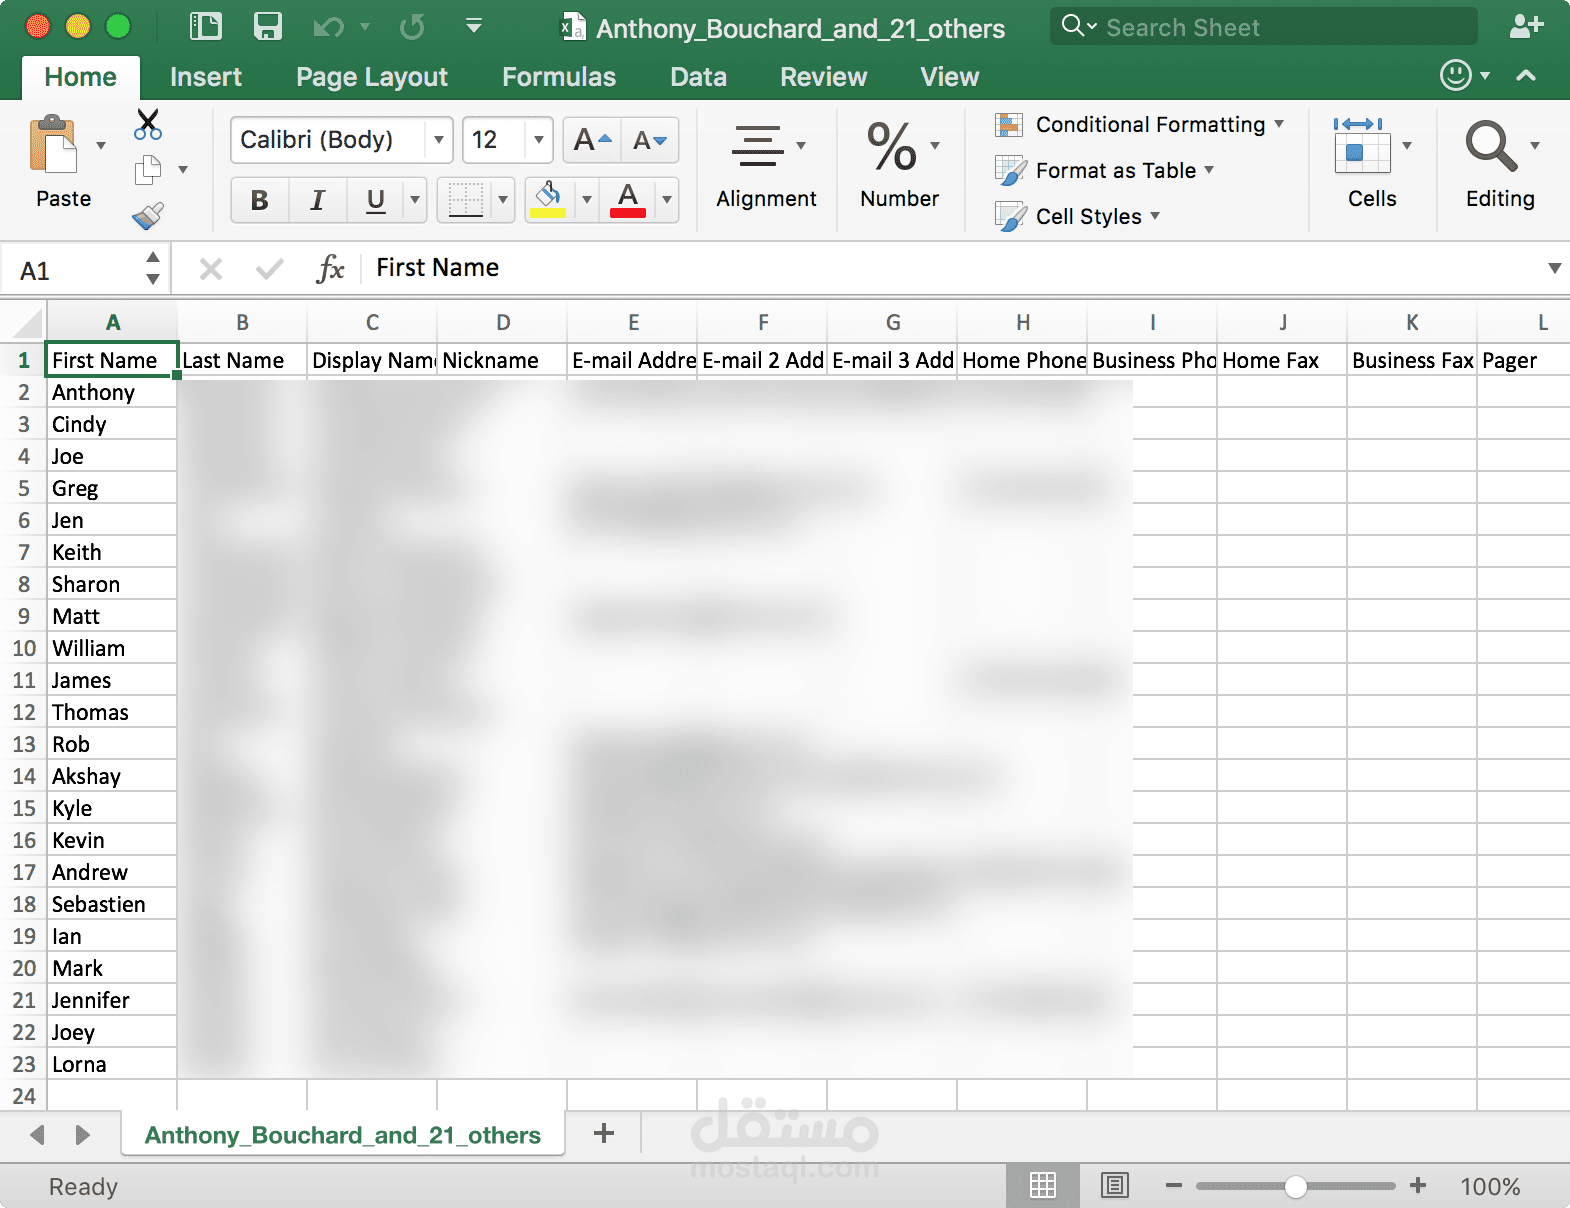This screenshot has height=1208, width=1570.
Task: Open the Insert ribbon tab
Action: 206,77
